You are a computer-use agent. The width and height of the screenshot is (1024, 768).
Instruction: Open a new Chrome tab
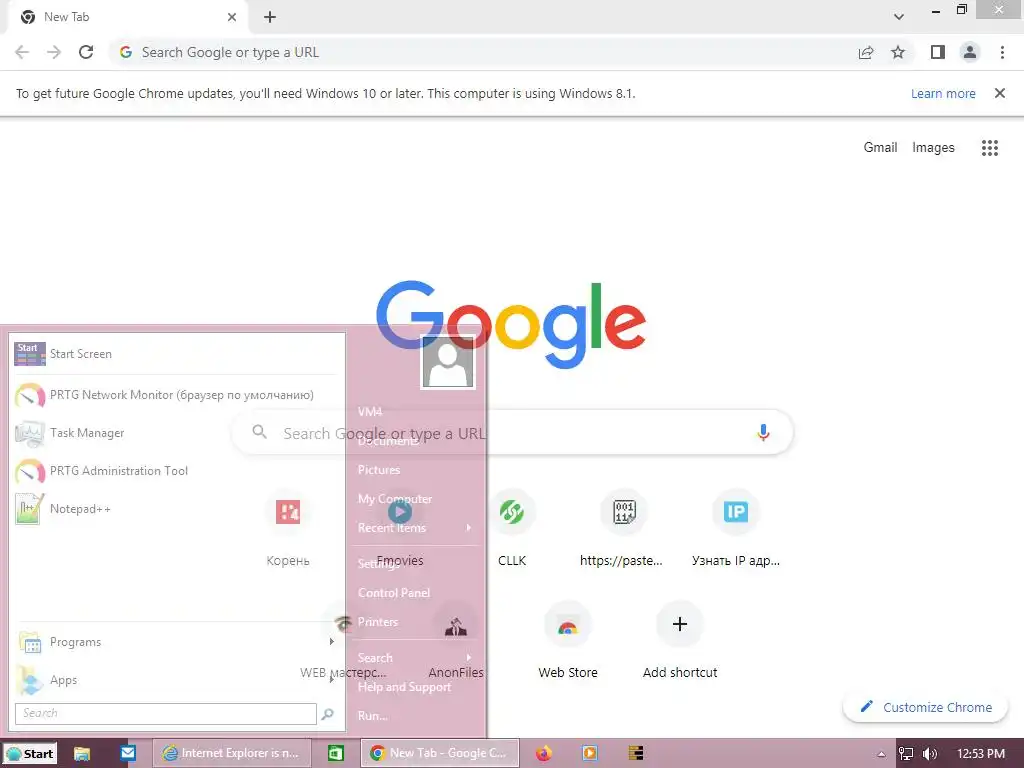pos(270,17)
